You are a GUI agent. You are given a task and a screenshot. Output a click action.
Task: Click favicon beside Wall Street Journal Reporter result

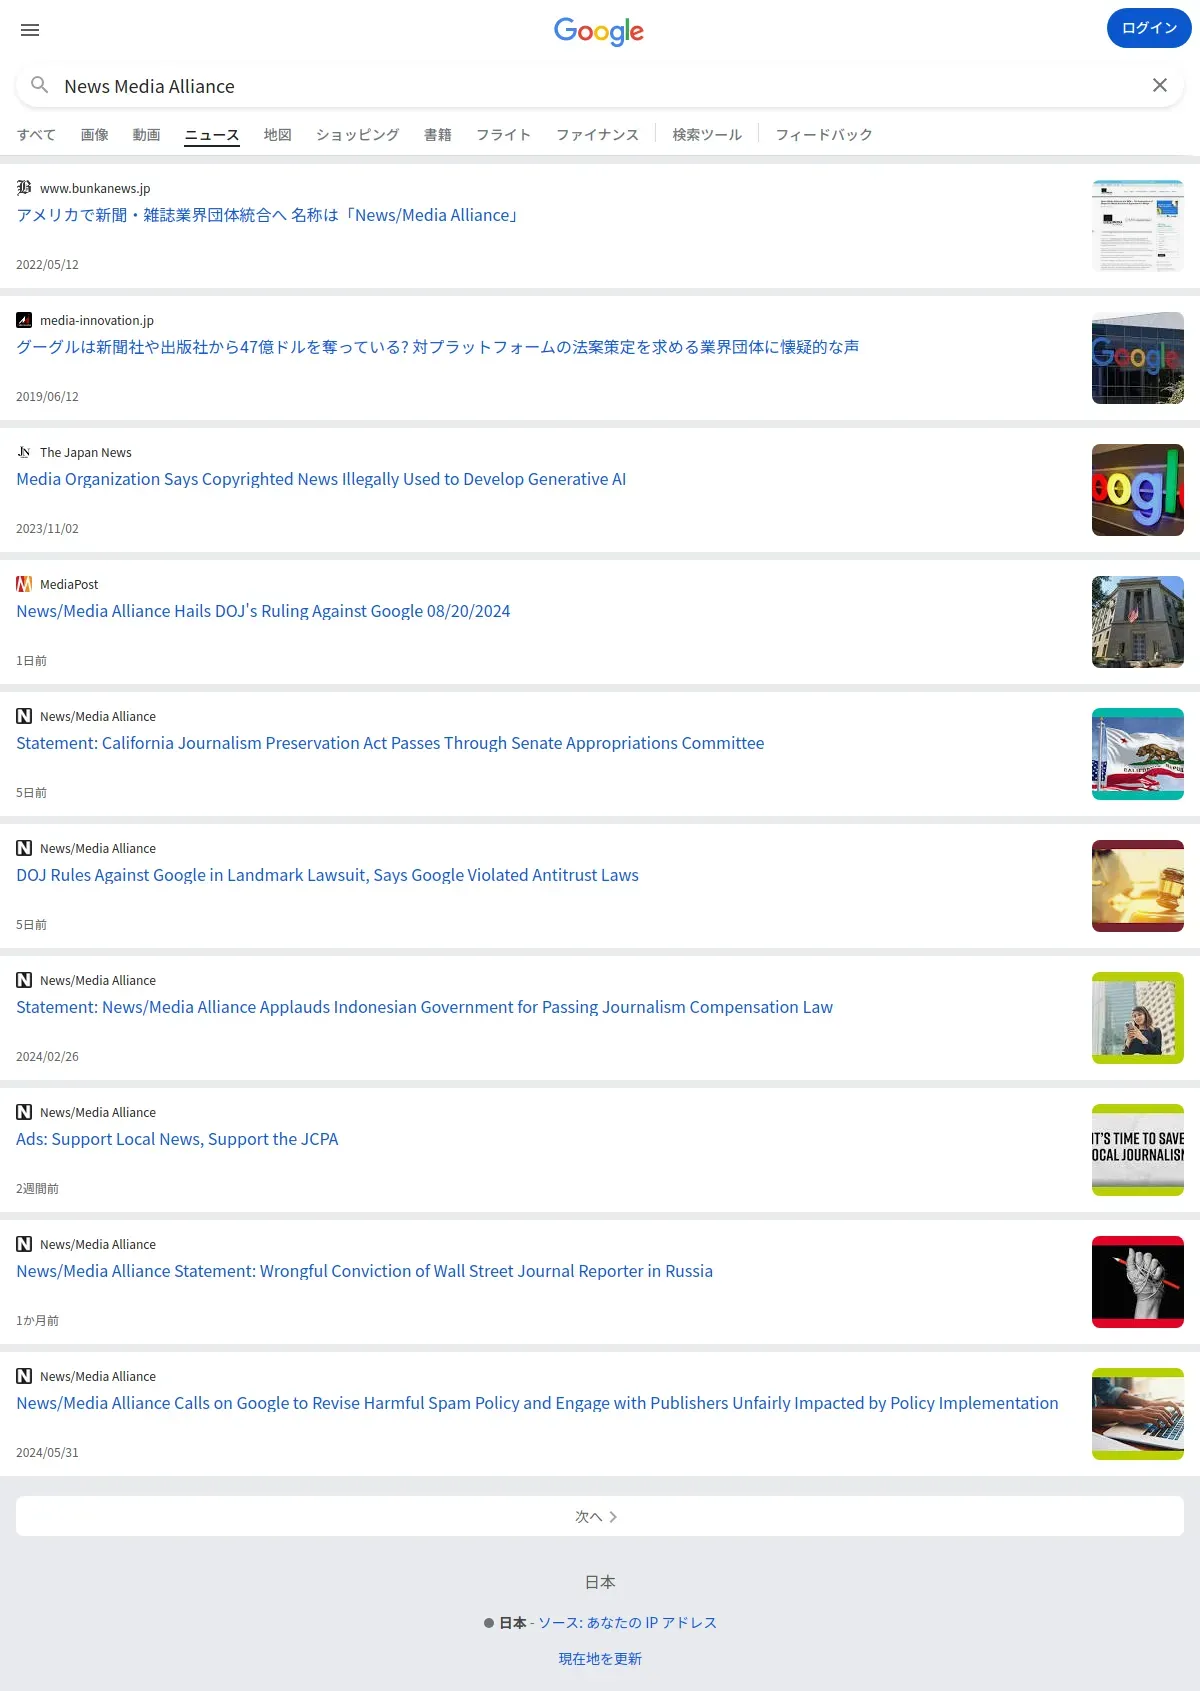click(x=24, y=1244)
